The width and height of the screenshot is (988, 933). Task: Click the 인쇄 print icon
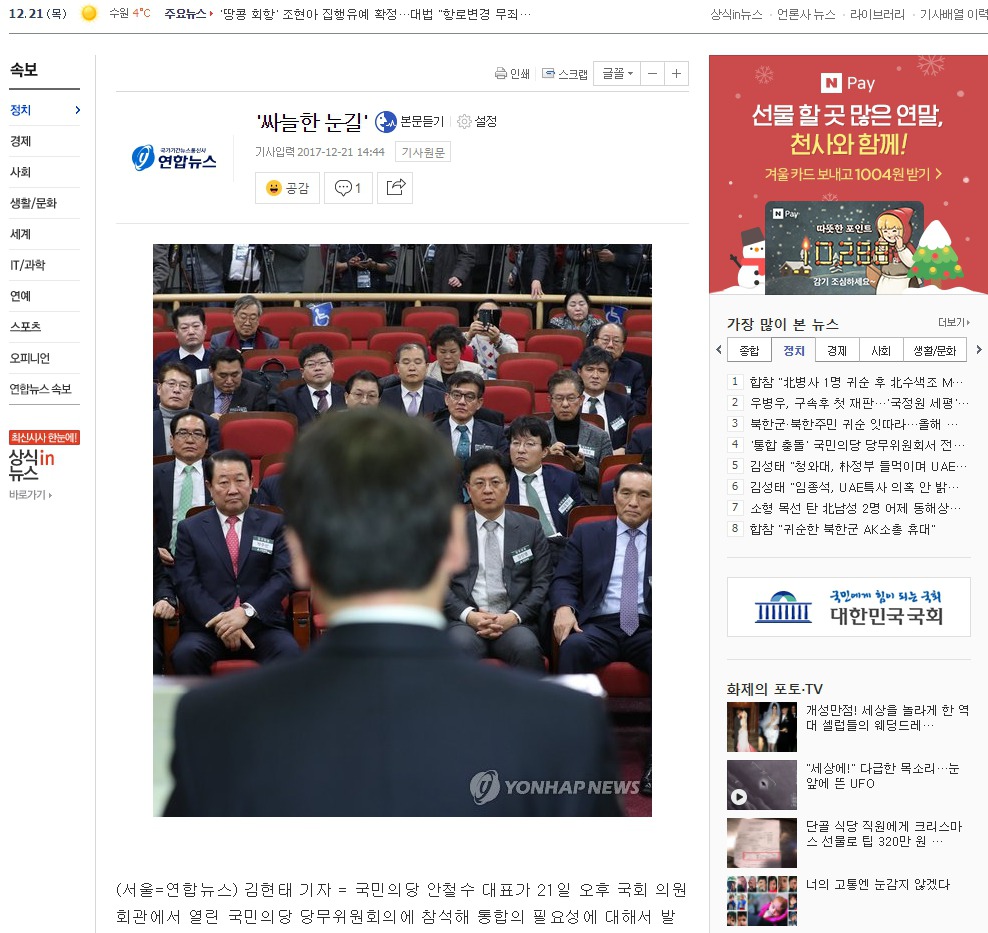click(501, 73)
